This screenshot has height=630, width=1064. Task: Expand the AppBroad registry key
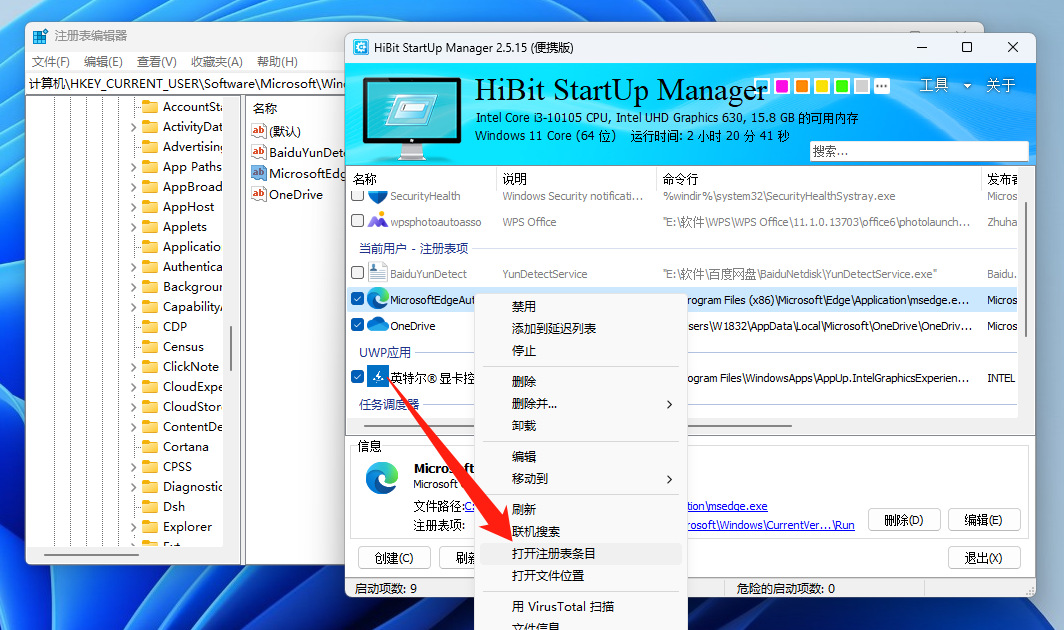tap(134, 187)
